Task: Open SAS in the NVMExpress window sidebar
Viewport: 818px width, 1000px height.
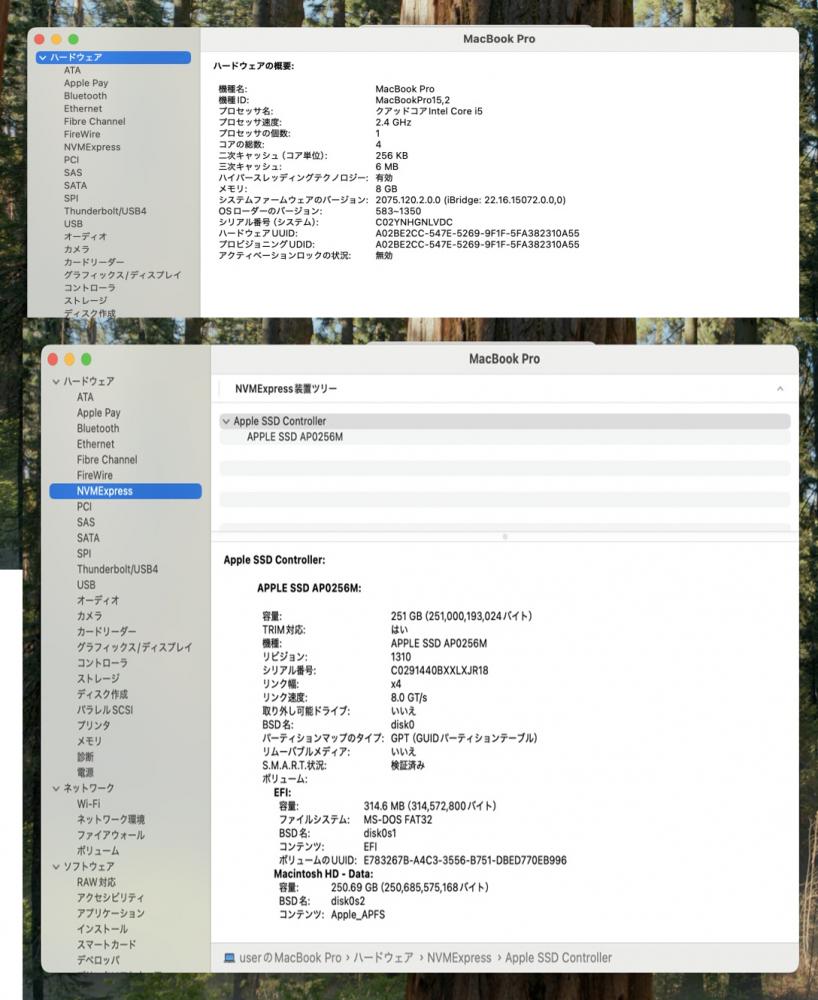Action: [x=85, y=522]
